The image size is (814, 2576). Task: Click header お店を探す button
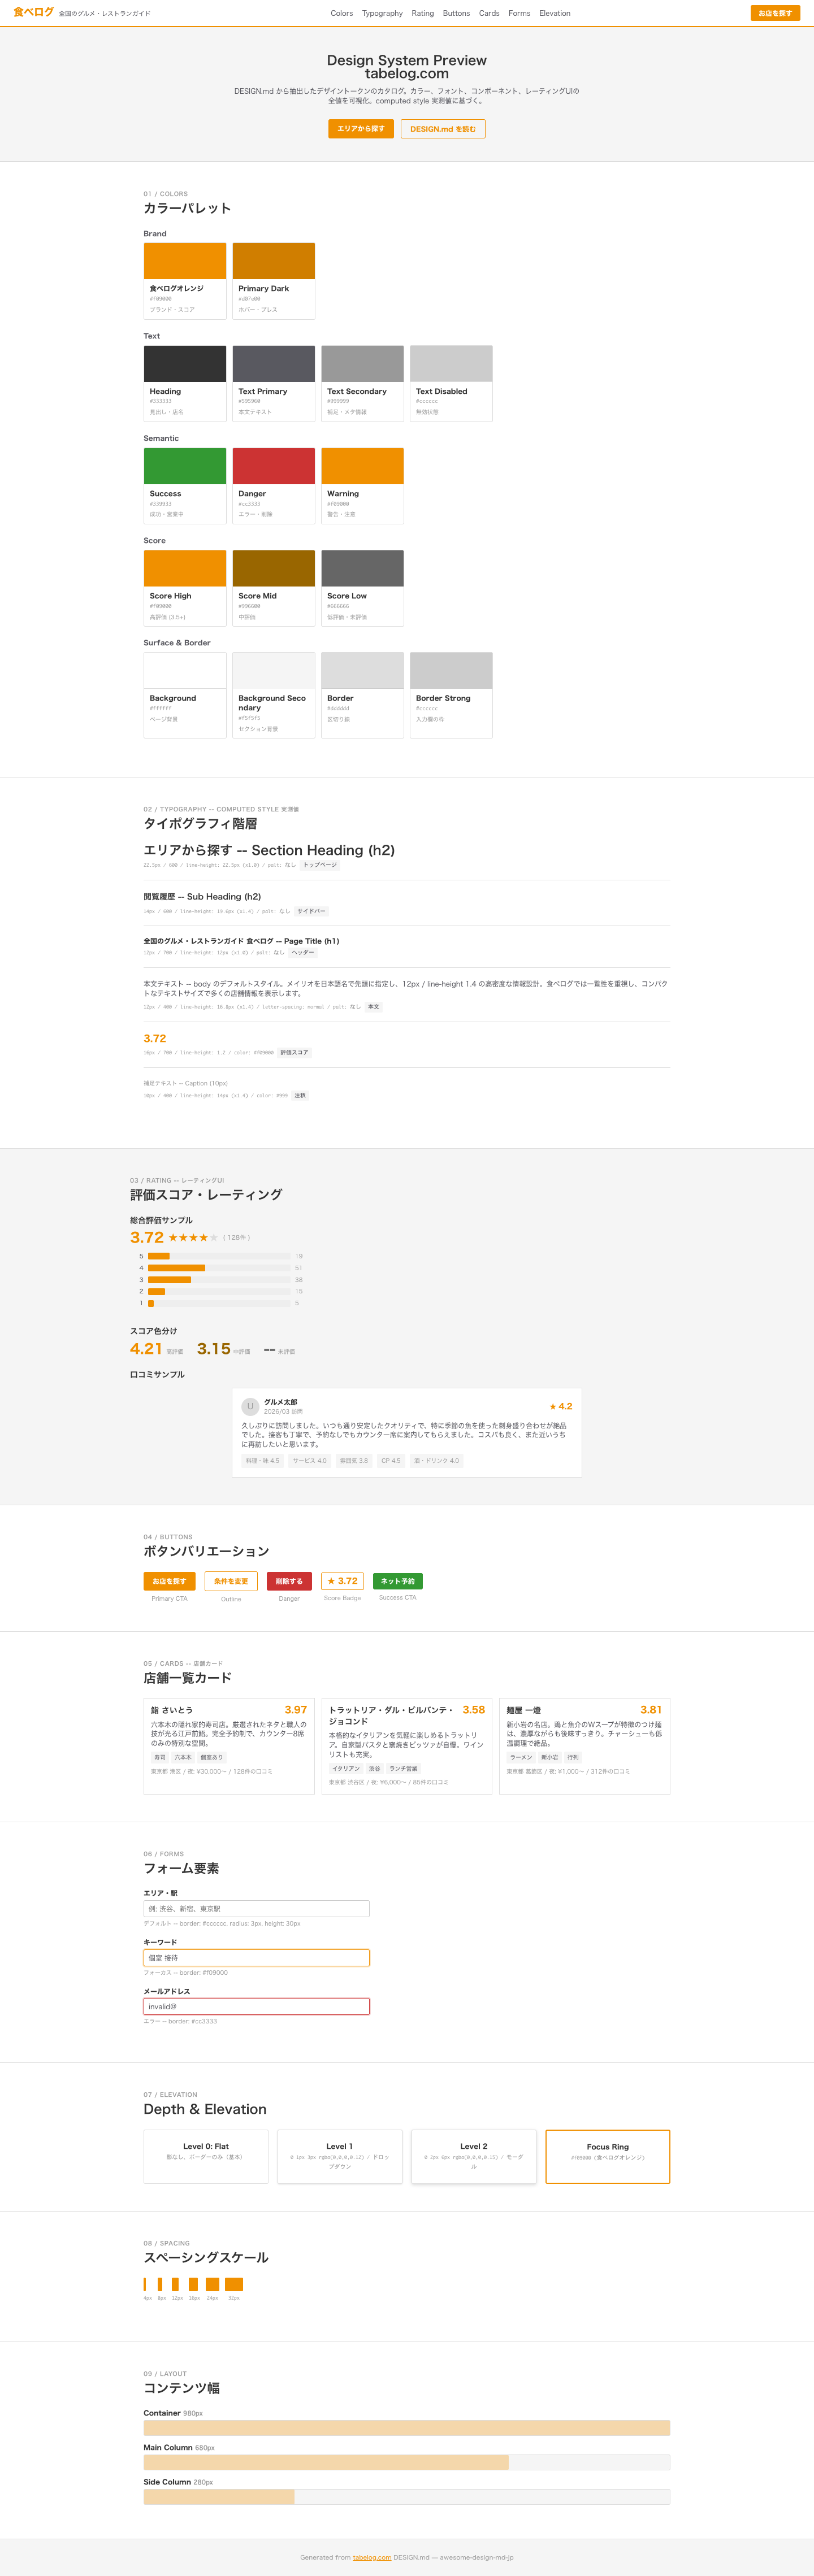coord(775,13)
